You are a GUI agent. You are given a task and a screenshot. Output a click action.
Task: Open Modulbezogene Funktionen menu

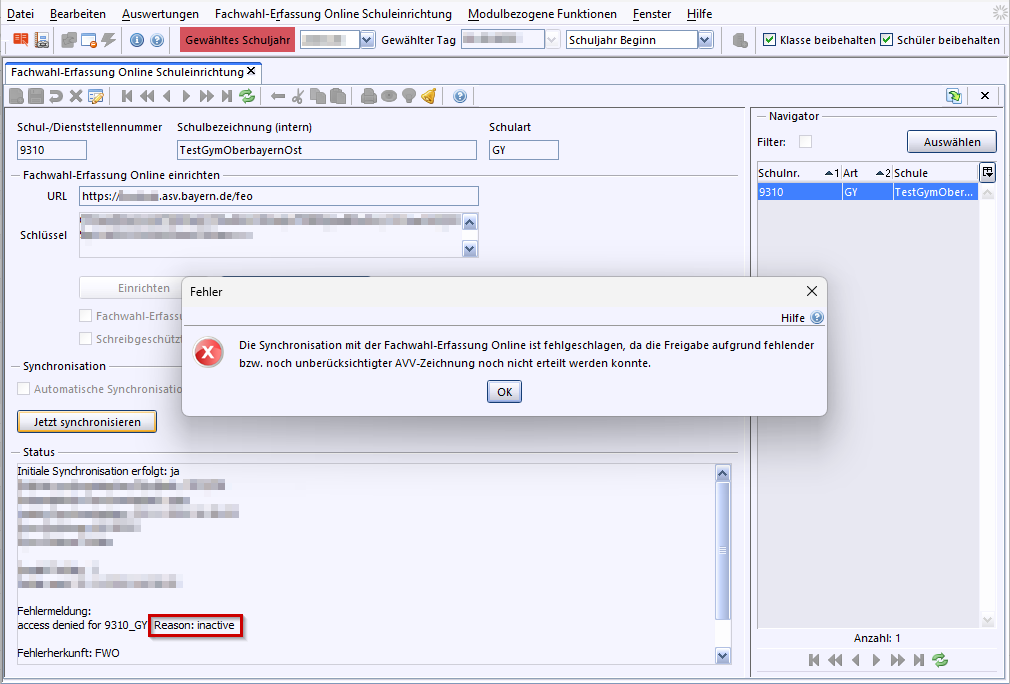pos(542,14)
